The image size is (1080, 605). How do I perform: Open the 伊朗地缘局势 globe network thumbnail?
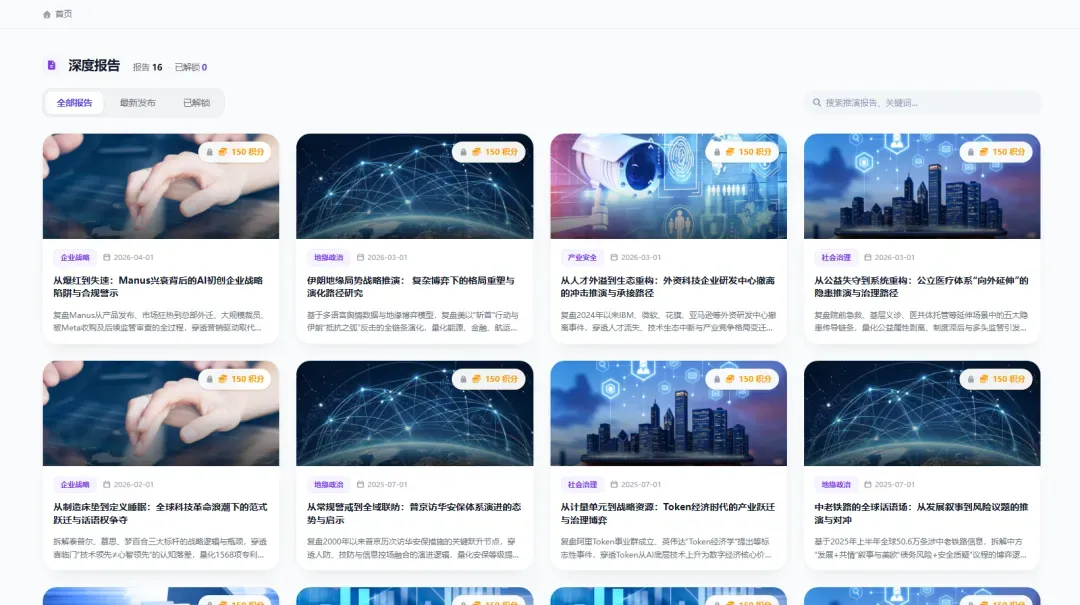pos(415,186)
